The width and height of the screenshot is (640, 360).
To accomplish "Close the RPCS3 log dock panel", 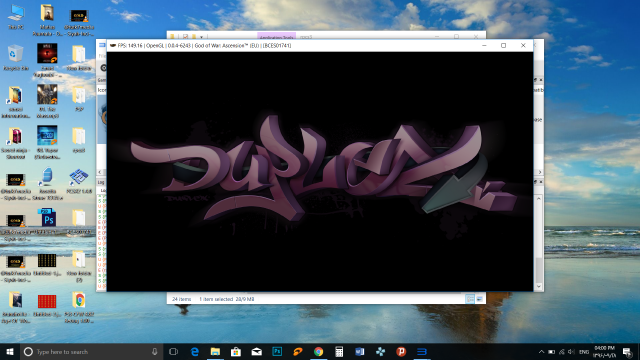I will tap(541, 182).
